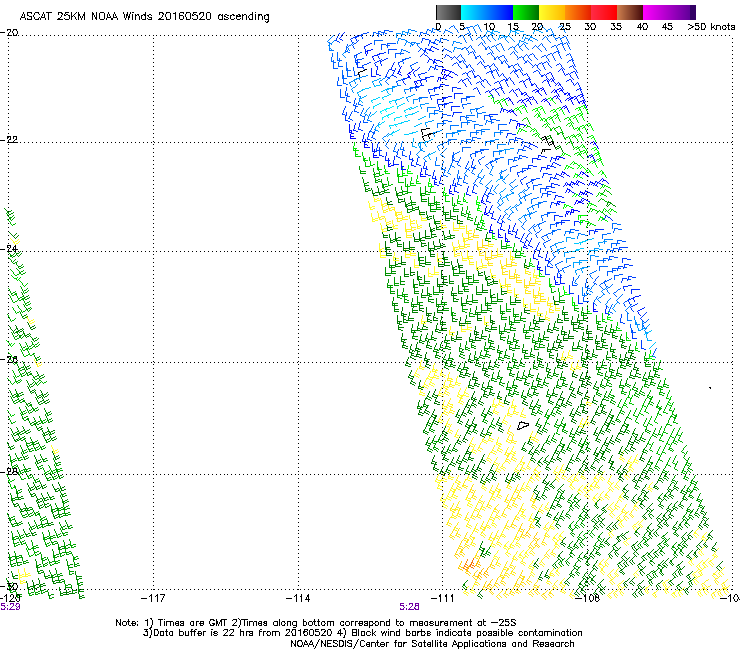This screenshot has width=740, height=650.
Task: Click the brown 35-40 knots legend segment
Action: click(630, 12)
